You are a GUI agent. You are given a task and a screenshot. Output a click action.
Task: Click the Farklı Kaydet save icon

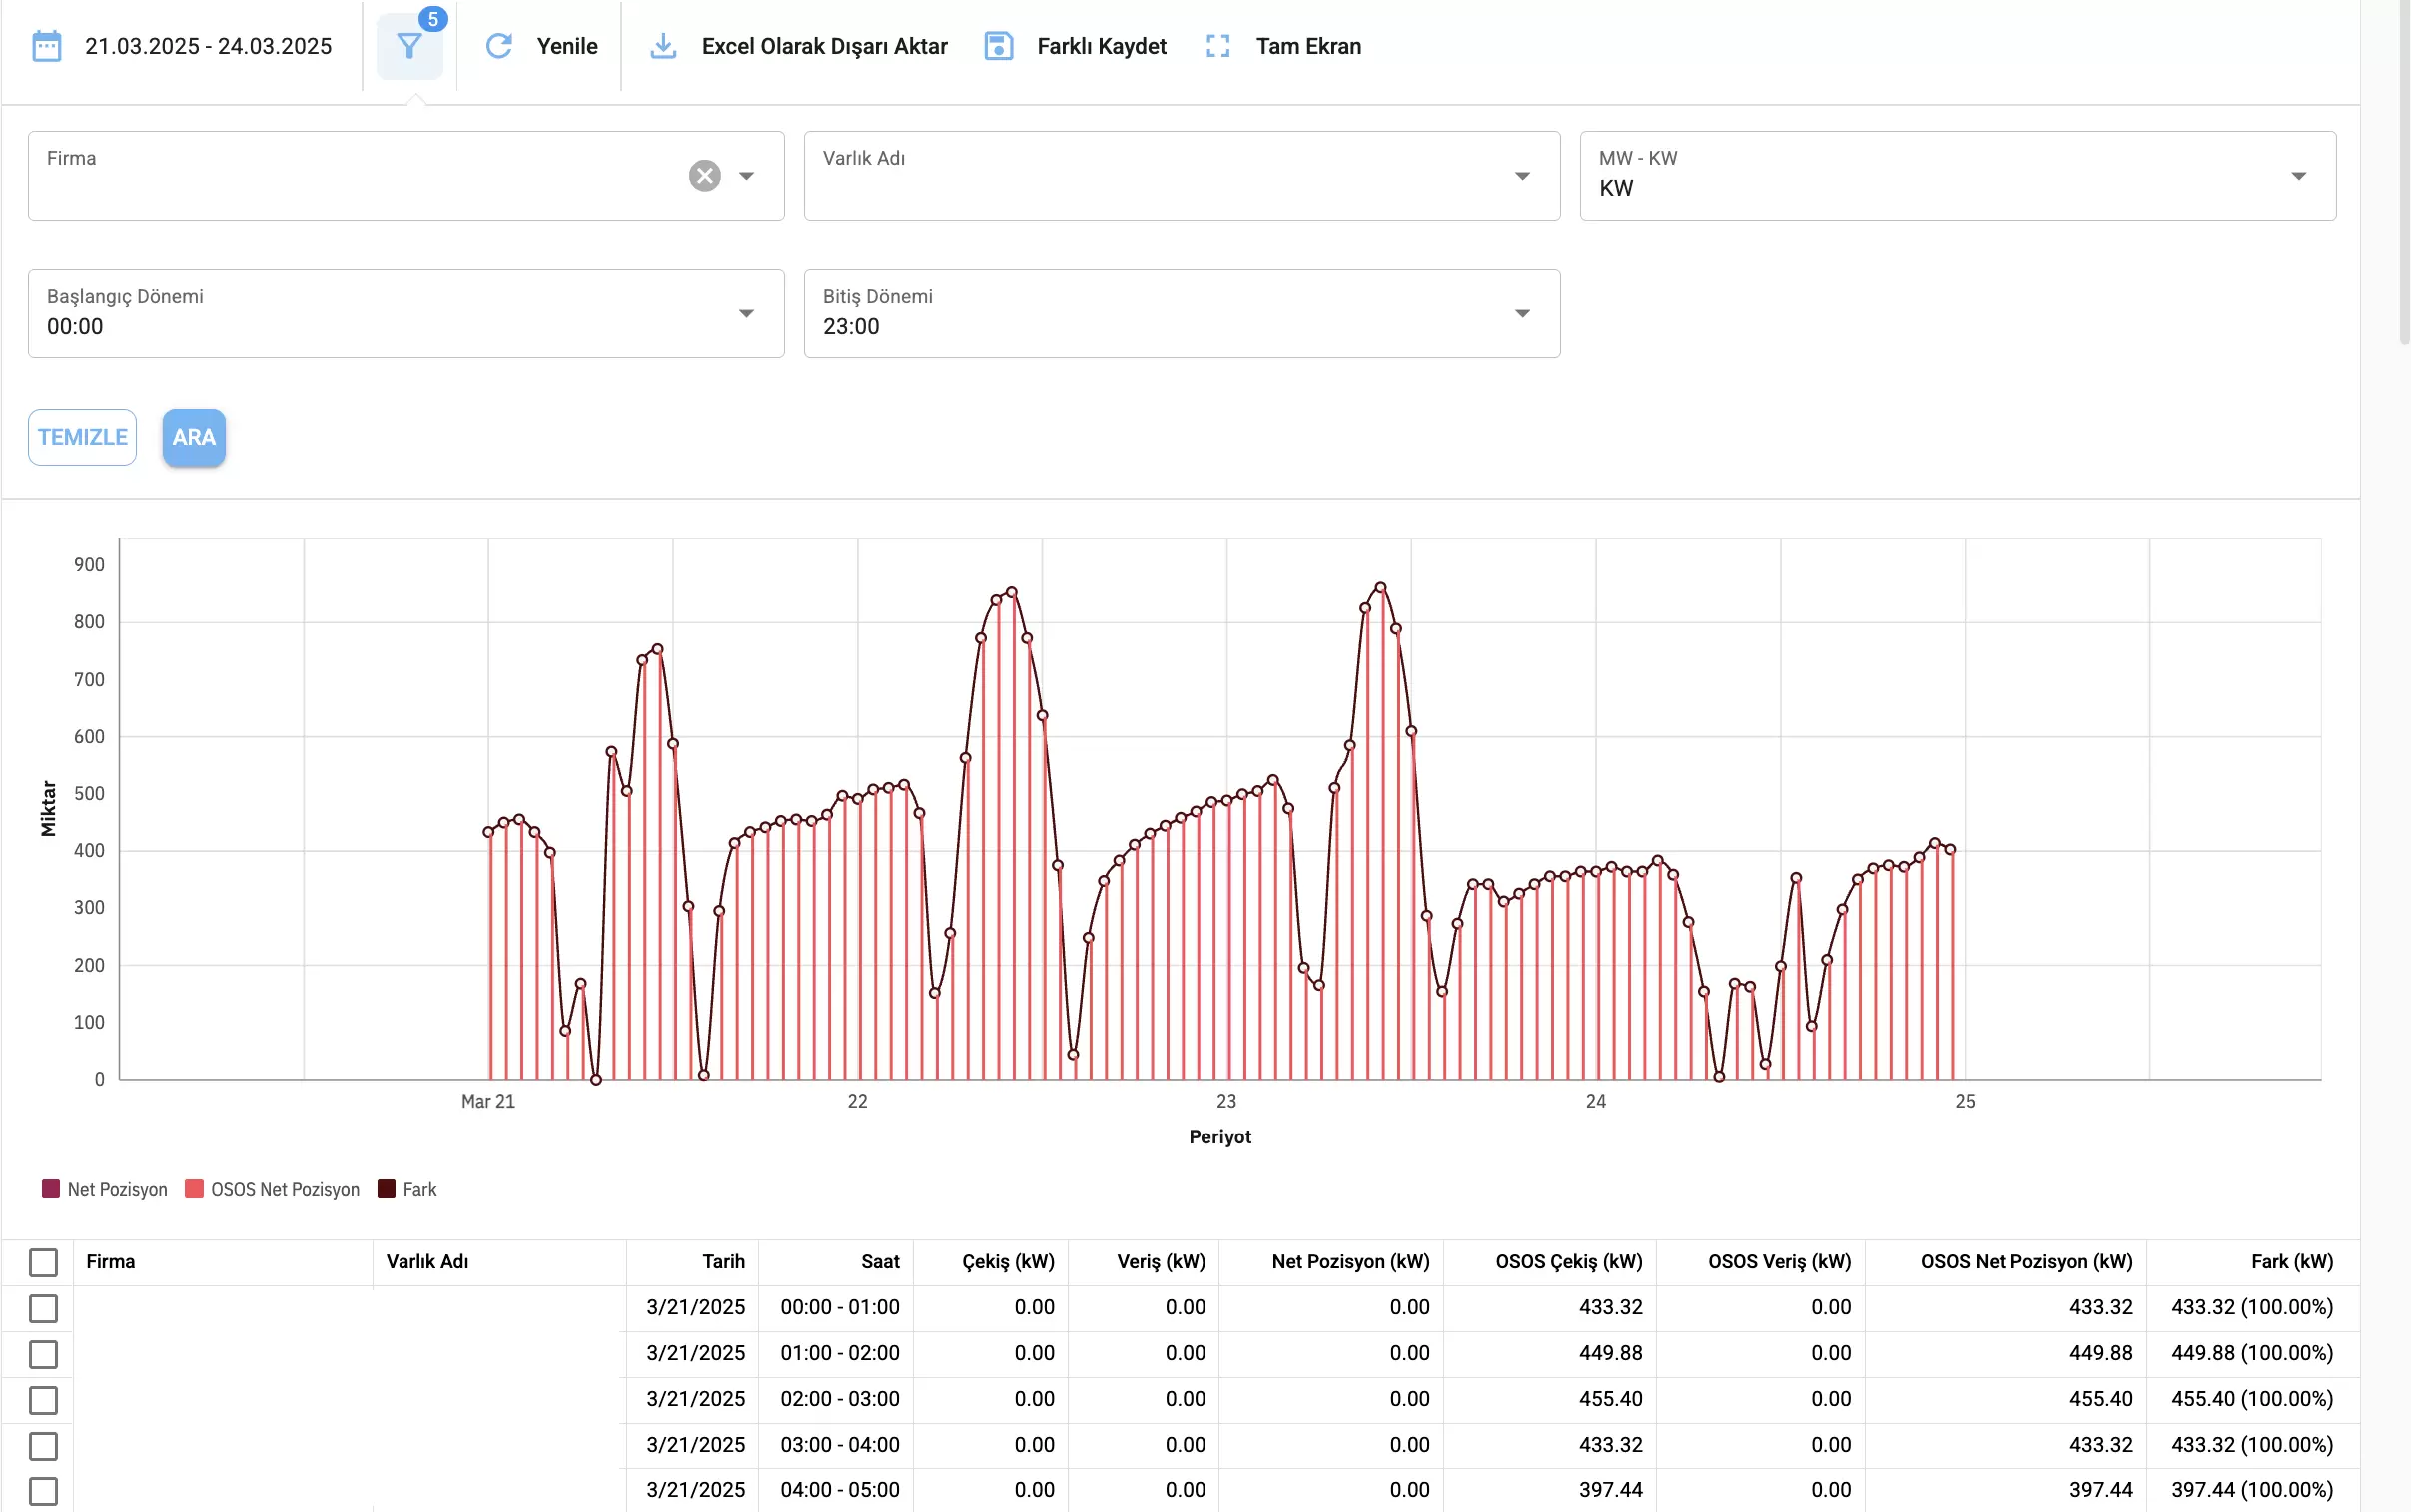coord(998,46)
